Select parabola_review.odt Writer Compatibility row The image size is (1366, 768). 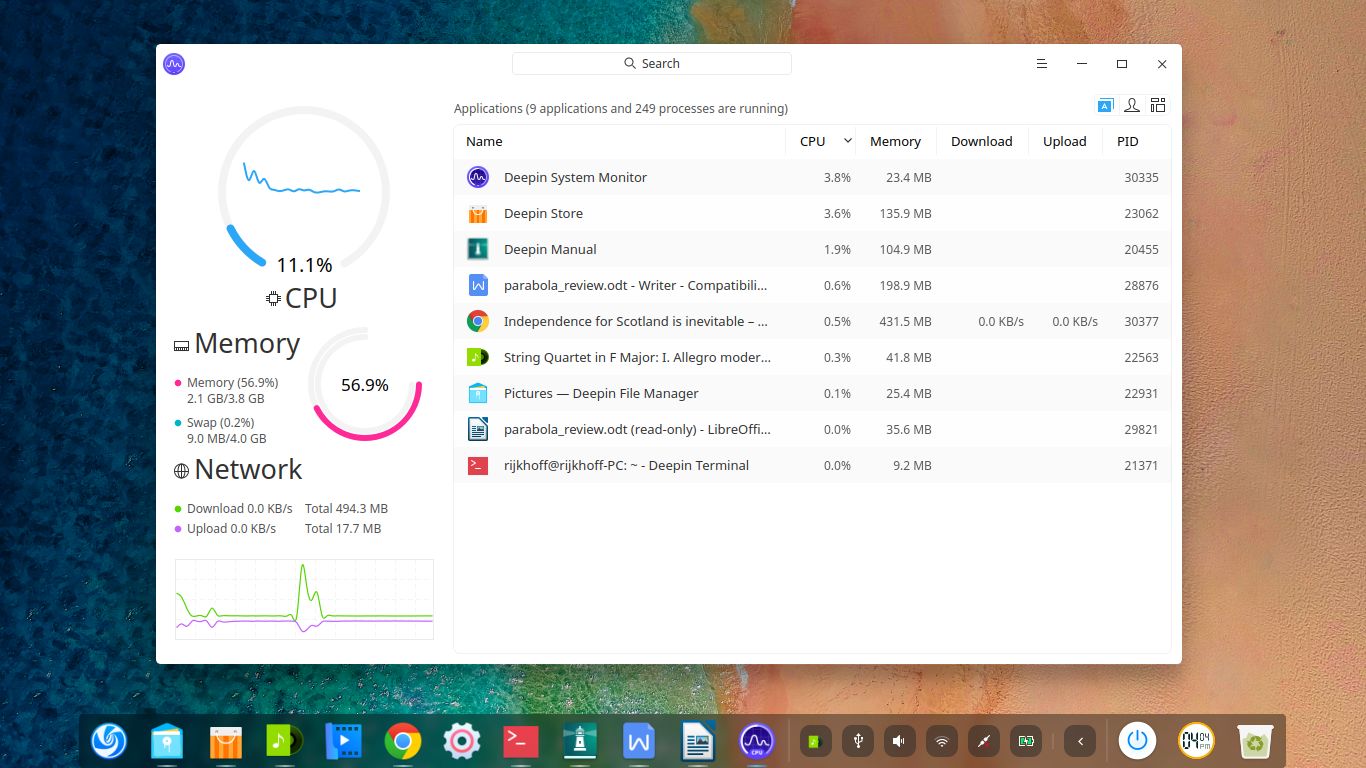tap(812, 285)
